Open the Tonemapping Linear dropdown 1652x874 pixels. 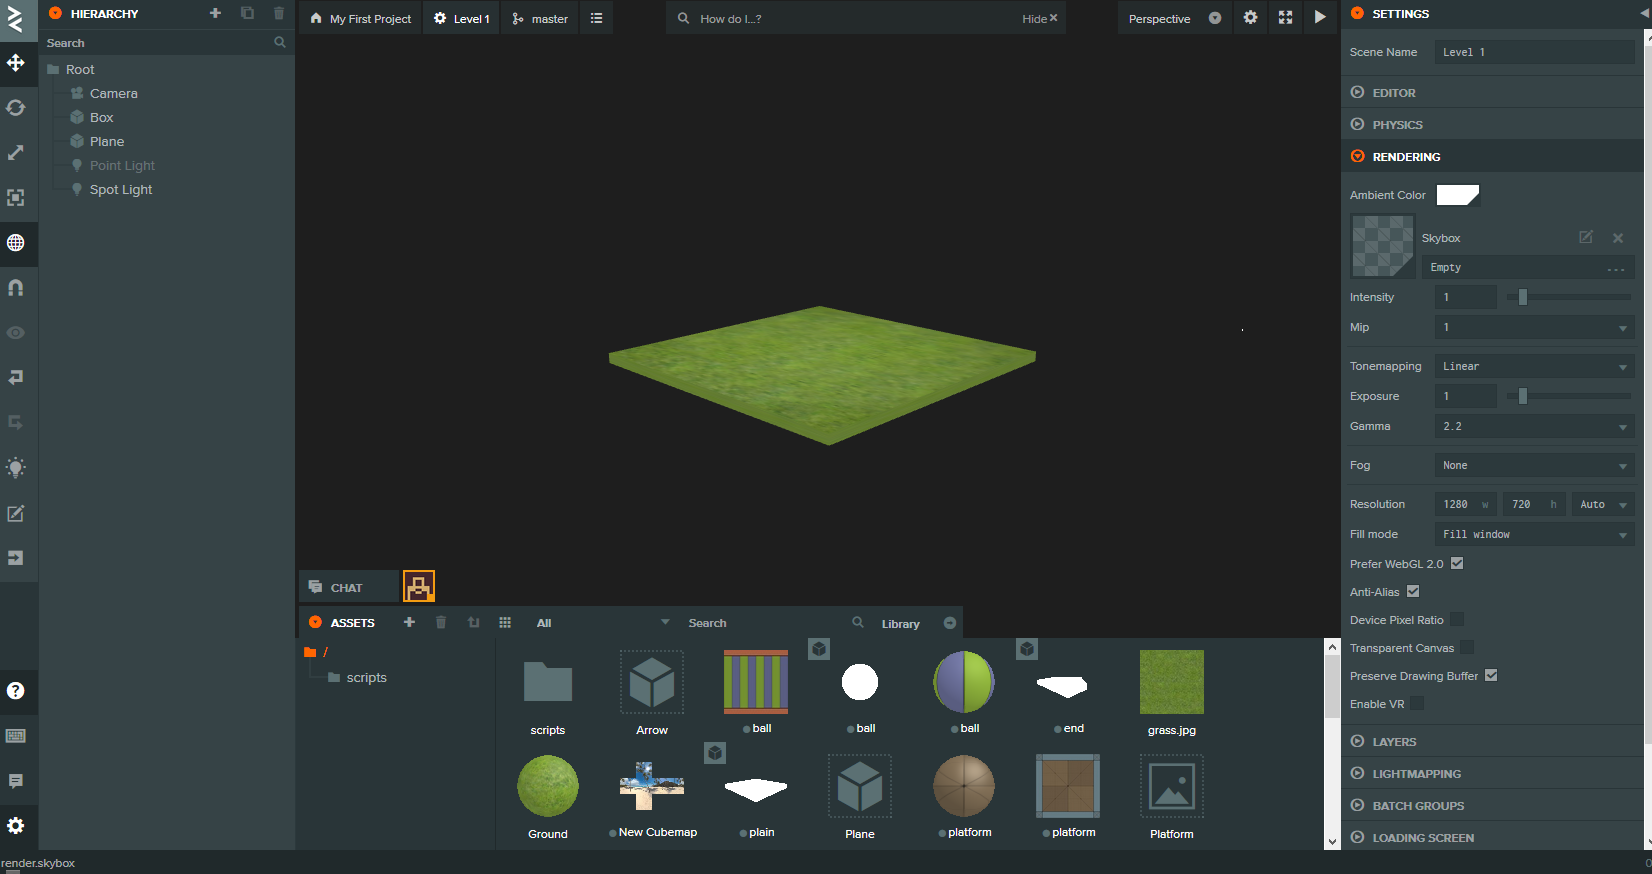pos(1535,366)
